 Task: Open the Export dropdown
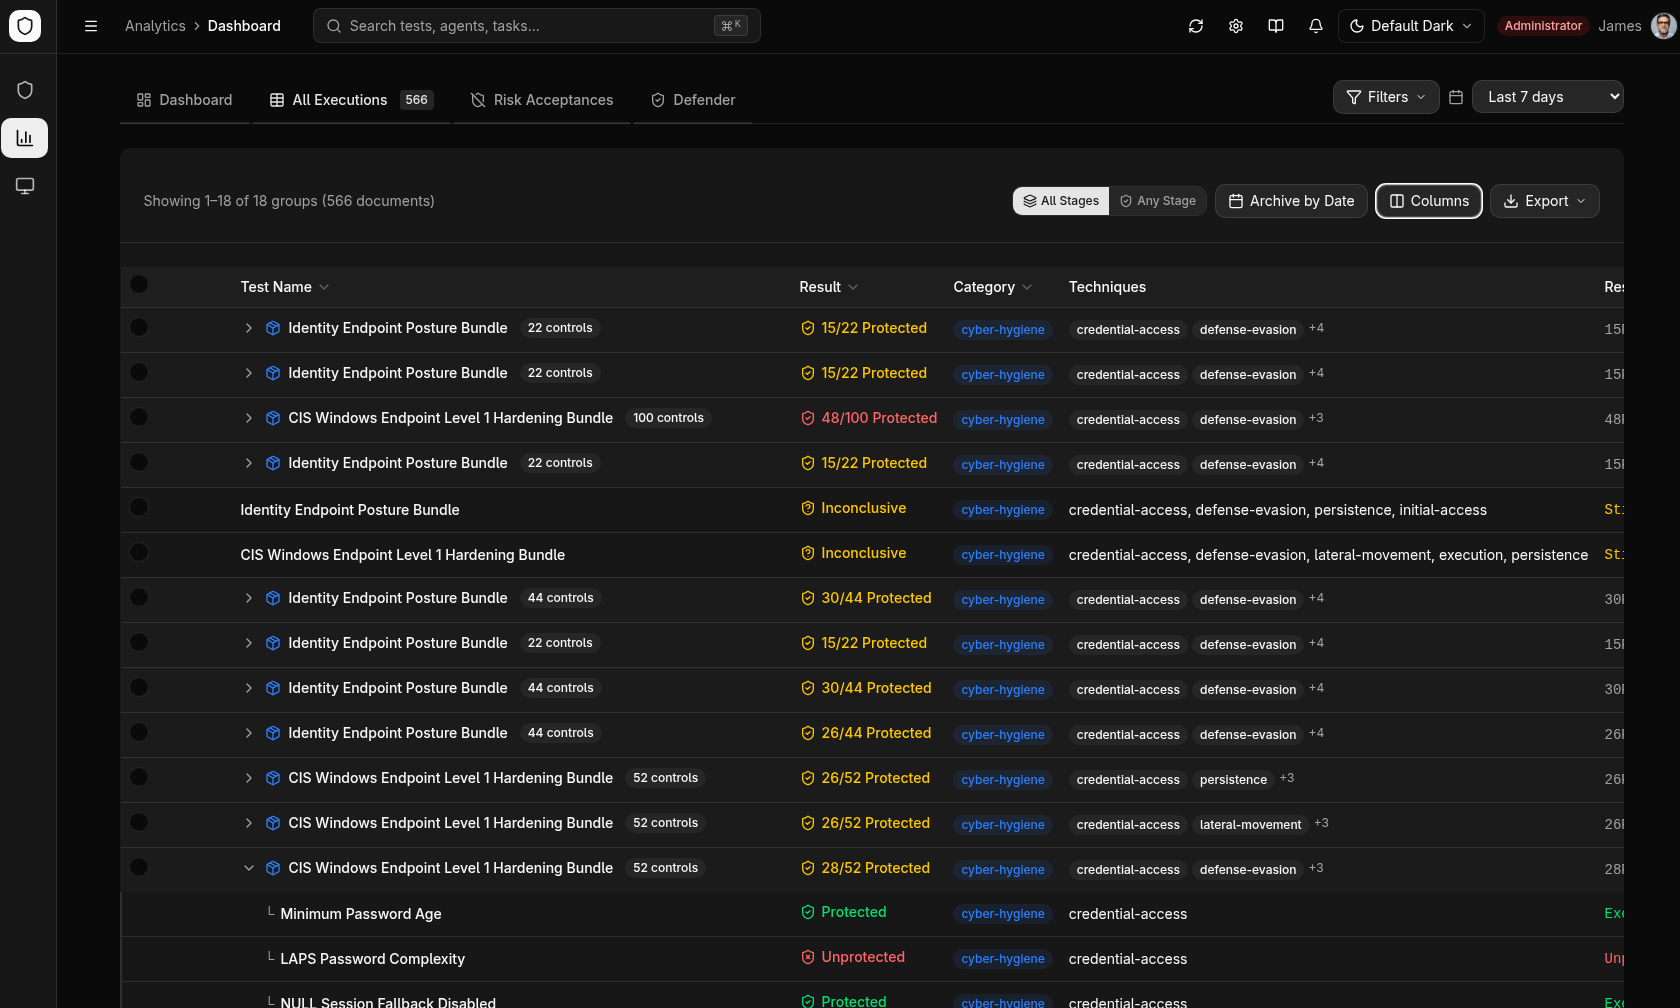[x=1545, y=201]
